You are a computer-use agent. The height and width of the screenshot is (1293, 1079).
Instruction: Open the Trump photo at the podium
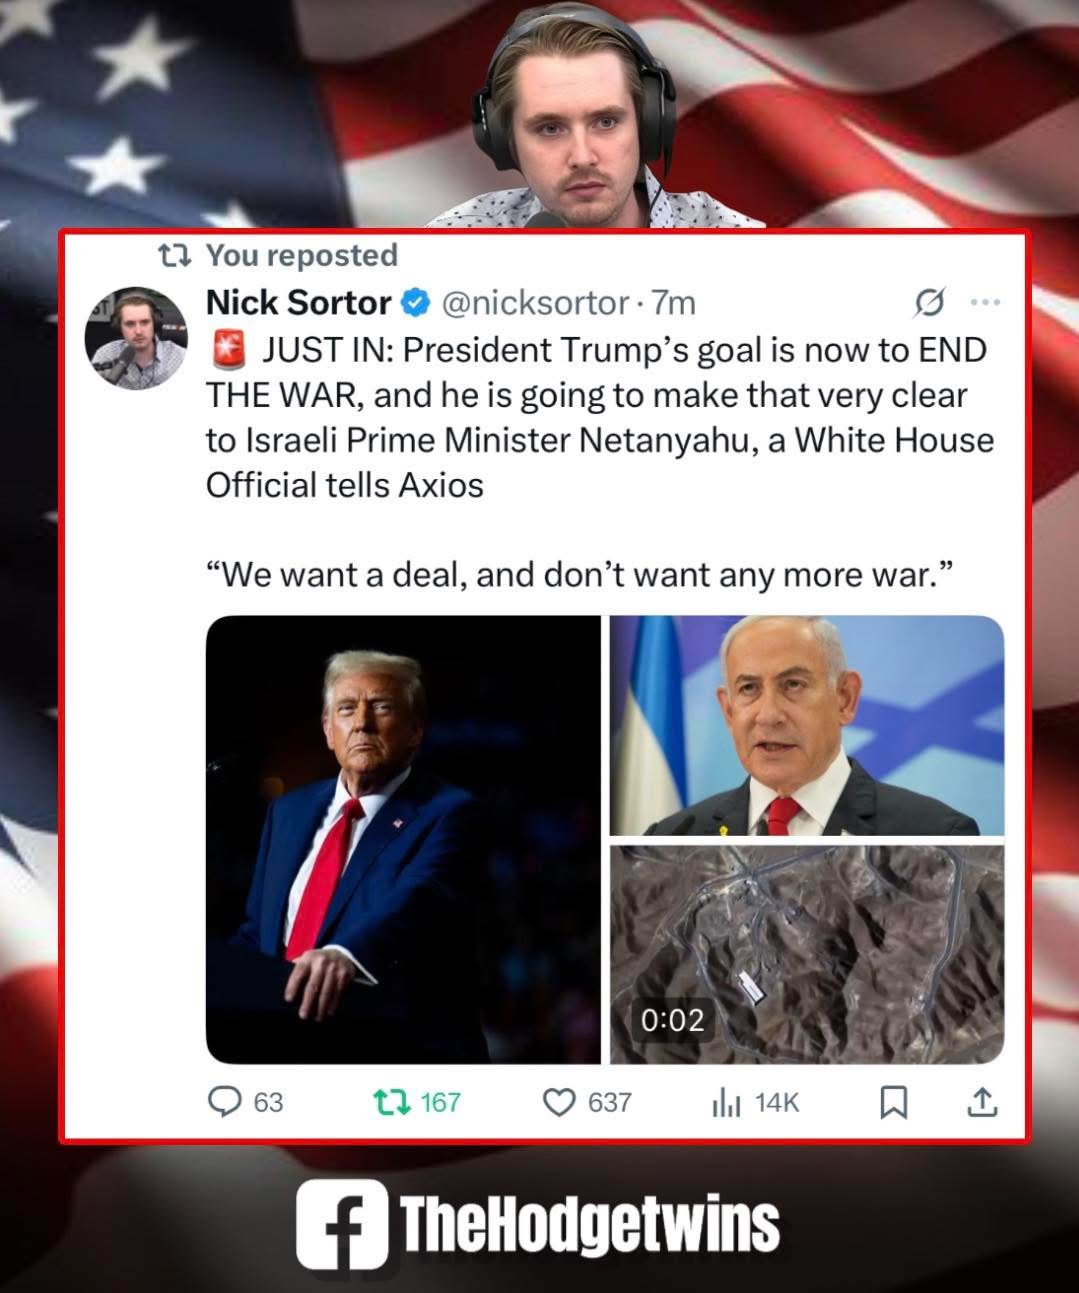402,839
